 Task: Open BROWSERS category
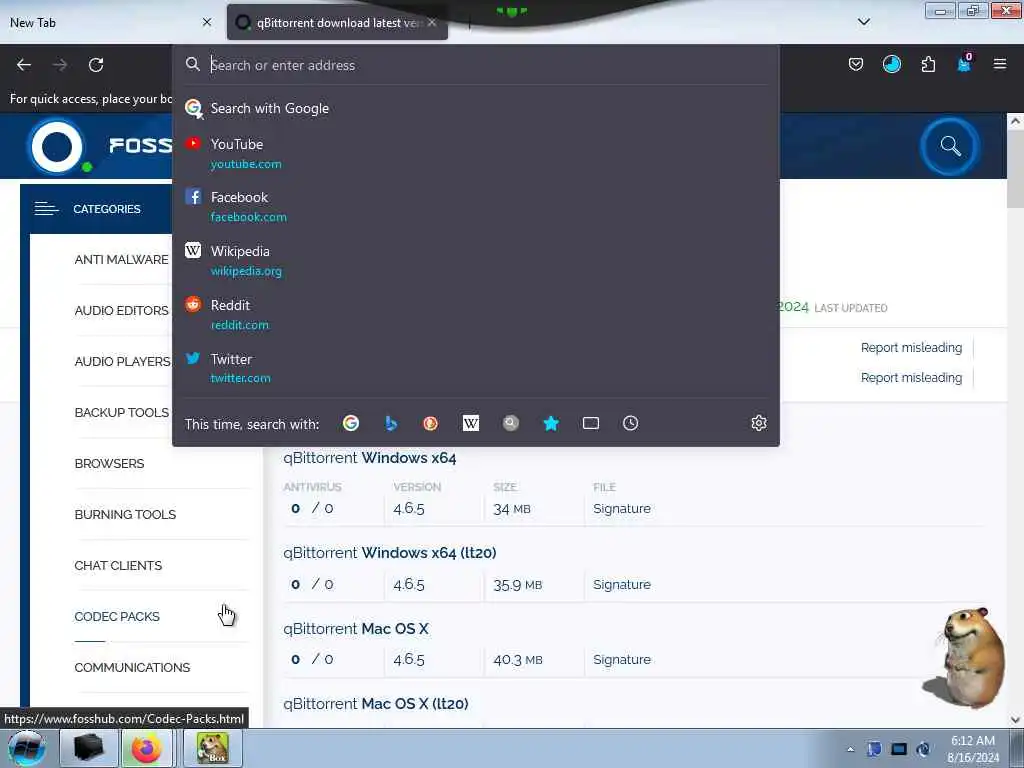(109, 464)
